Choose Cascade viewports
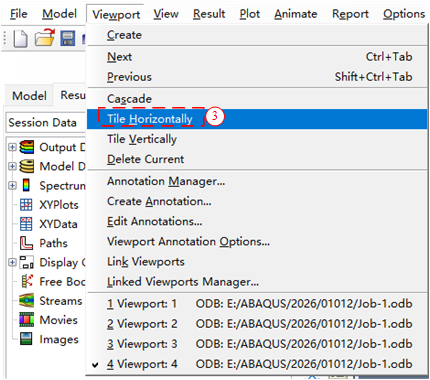430x380 pixels. point(257,99)
